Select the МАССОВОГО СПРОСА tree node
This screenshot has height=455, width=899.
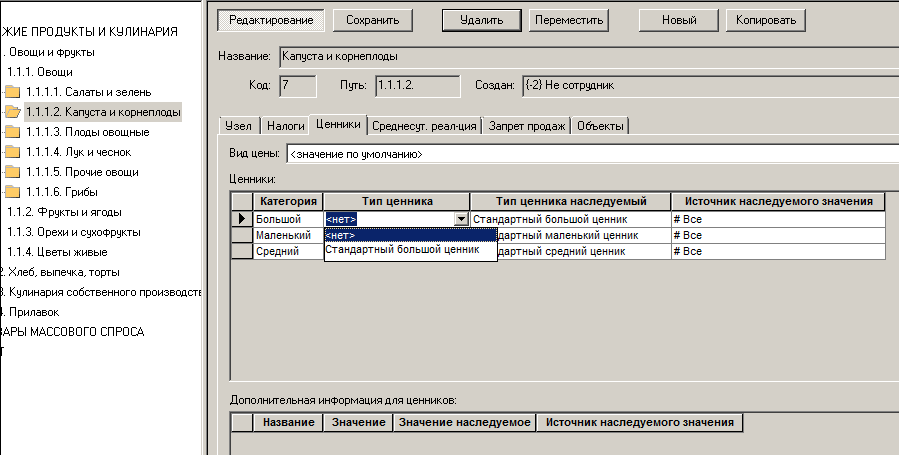coord(72,332)
